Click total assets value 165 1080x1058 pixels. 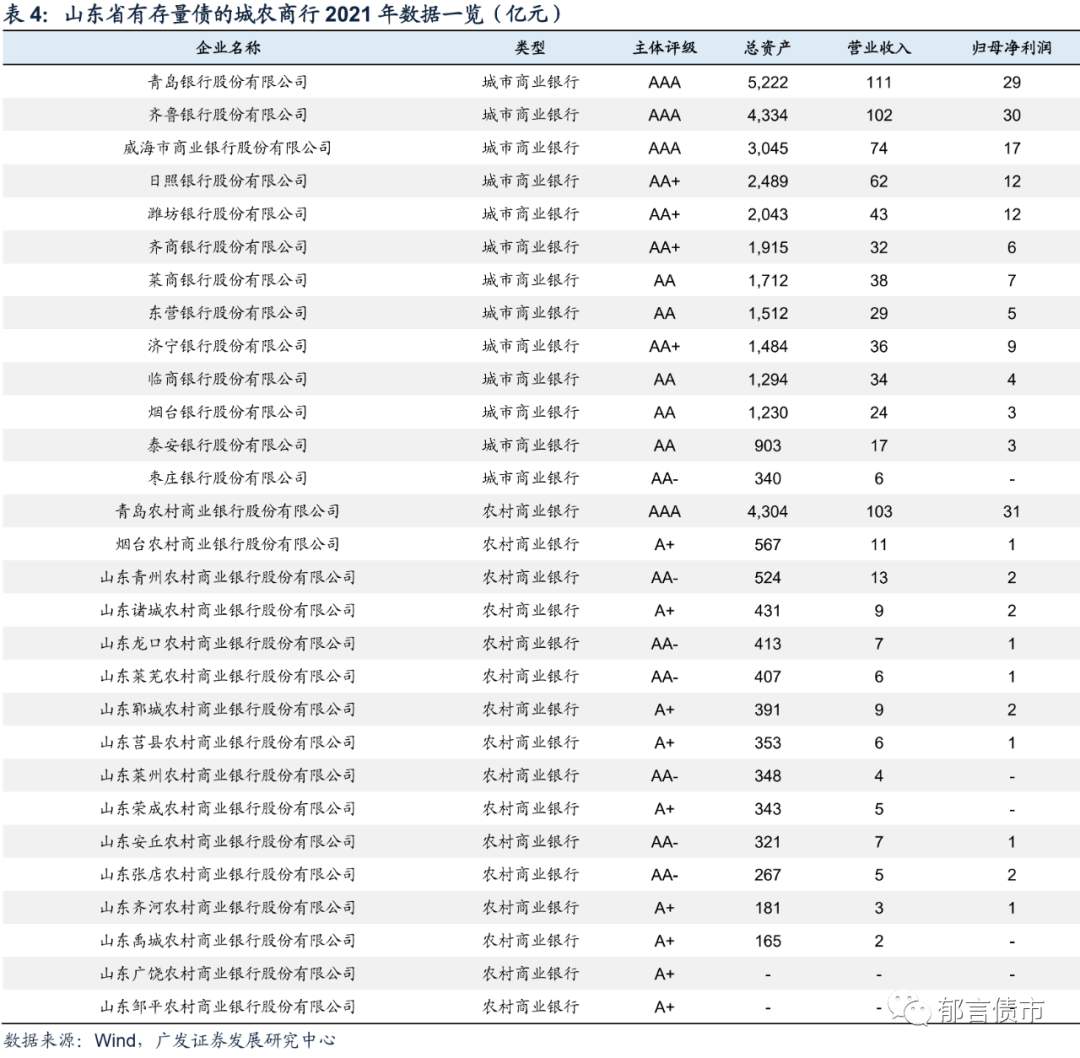767,942
